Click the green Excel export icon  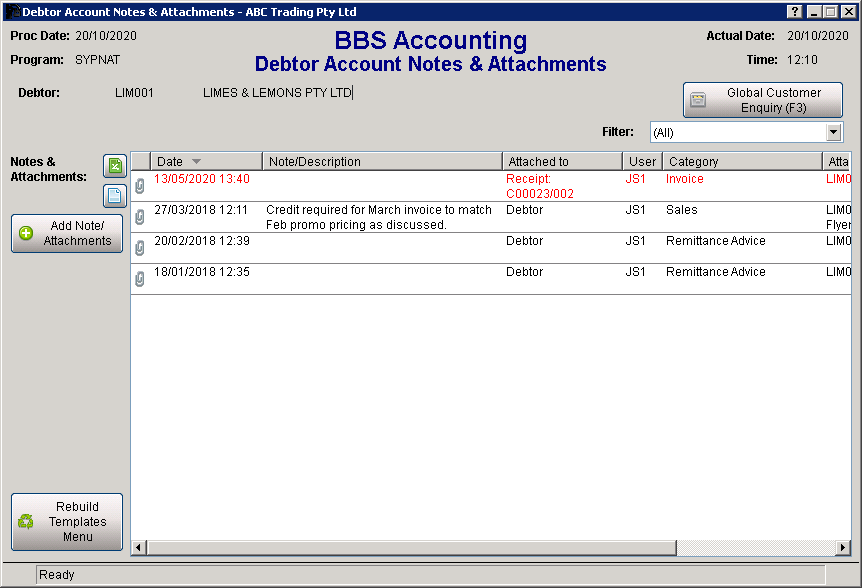[115, 167]
